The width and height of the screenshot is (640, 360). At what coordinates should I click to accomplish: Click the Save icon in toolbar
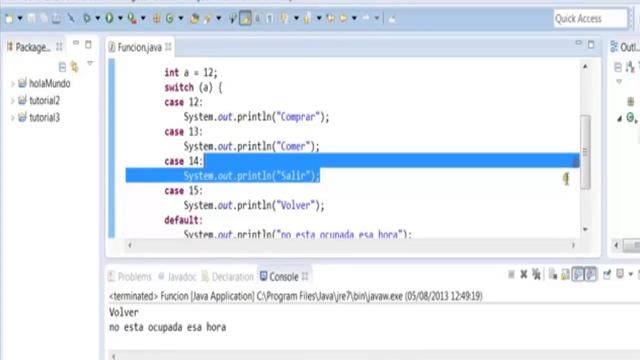click(31, 18)
